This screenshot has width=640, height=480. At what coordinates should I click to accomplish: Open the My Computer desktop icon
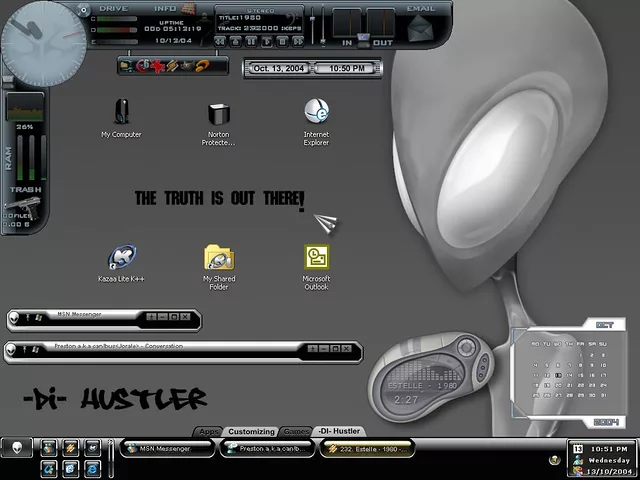click(121, 112)
